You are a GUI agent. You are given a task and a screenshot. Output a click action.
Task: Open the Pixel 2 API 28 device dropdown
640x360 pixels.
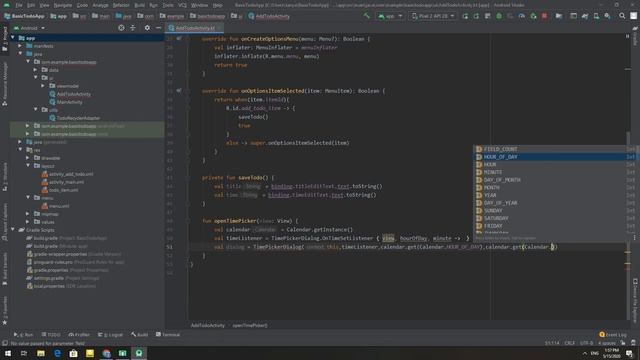(x=433, y=16)
